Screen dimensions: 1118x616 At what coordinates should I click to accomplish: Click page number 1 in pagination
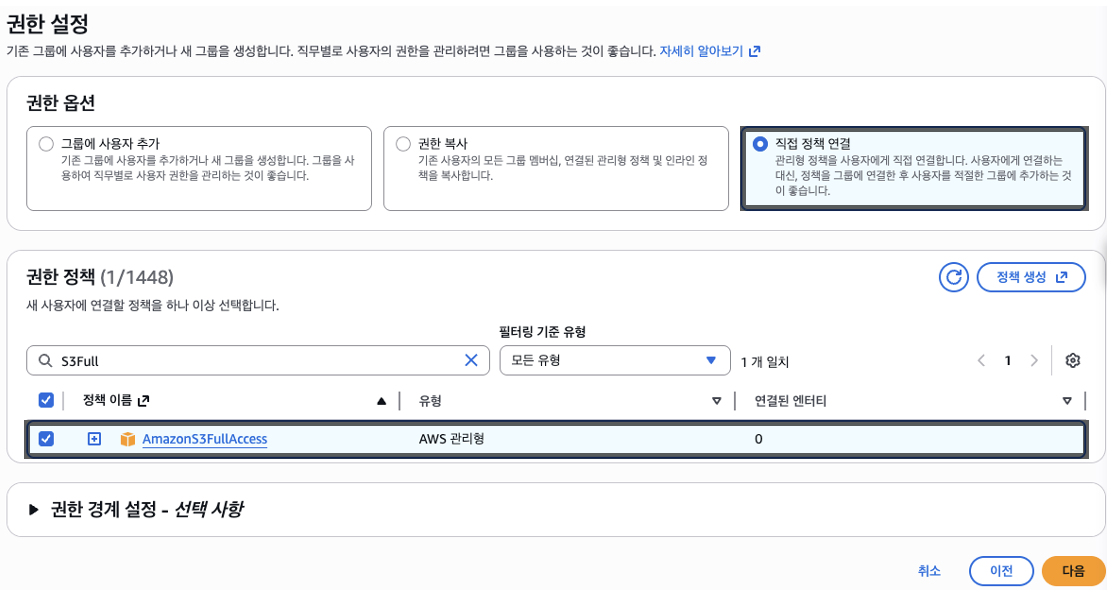(x=1007, y=361)
